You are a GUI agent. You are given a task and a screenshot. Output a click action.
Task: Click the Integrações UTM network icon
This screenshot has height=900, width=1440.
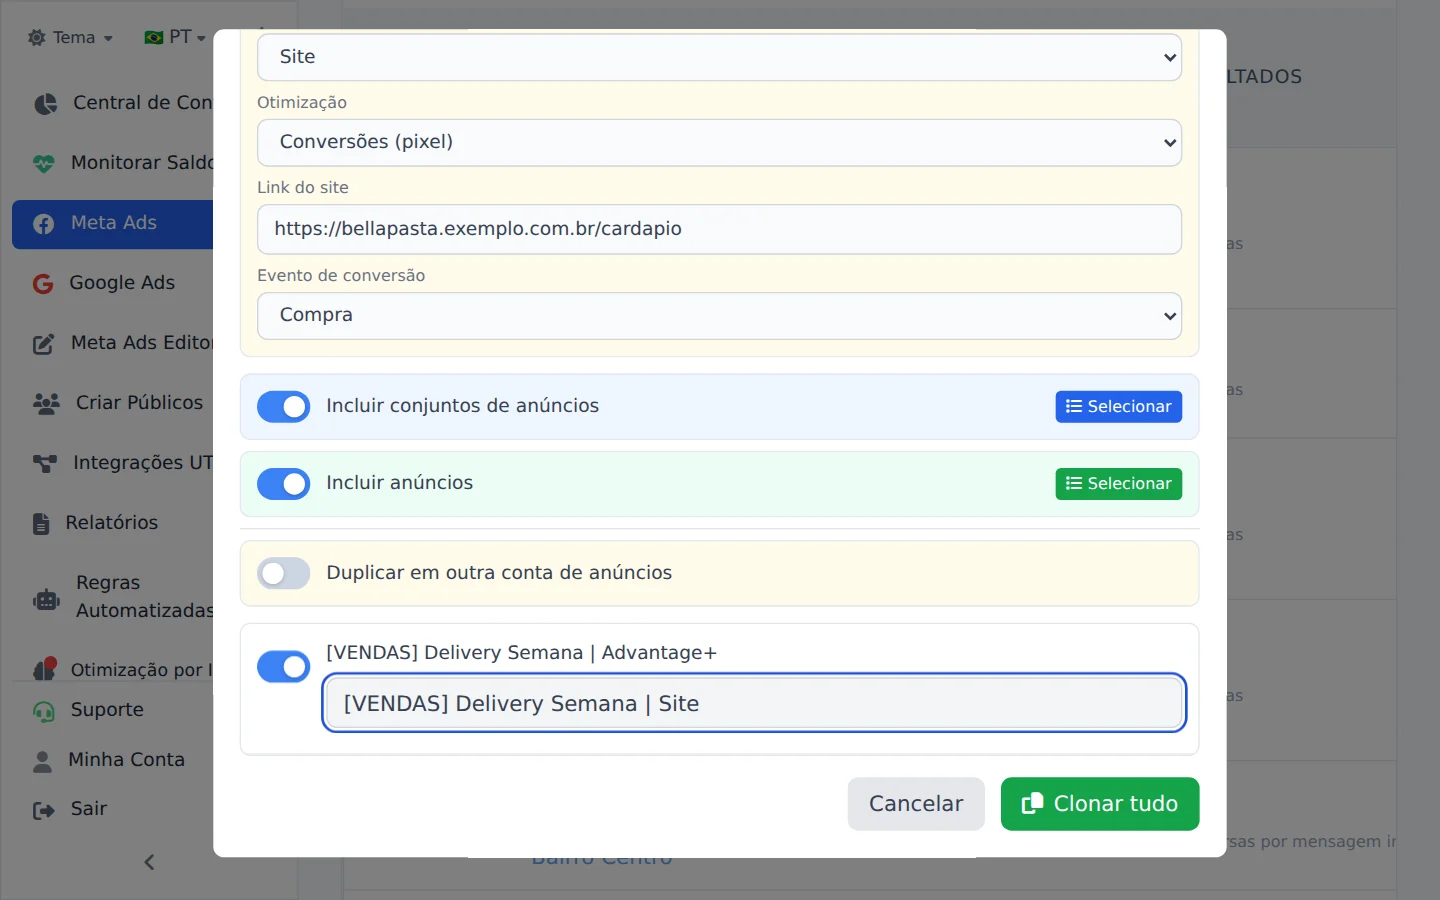pyautogui.click(x=45, y=463)
